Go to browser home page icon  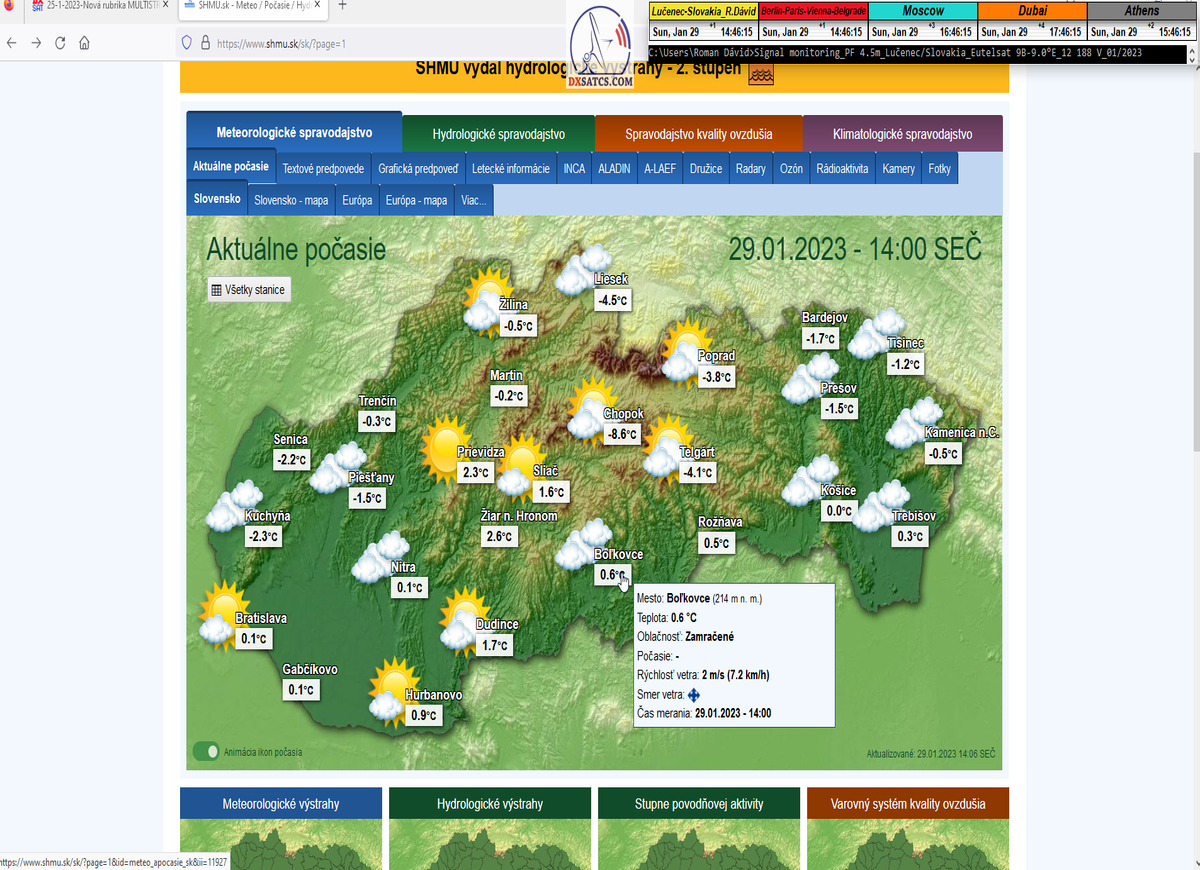[84, 44]
